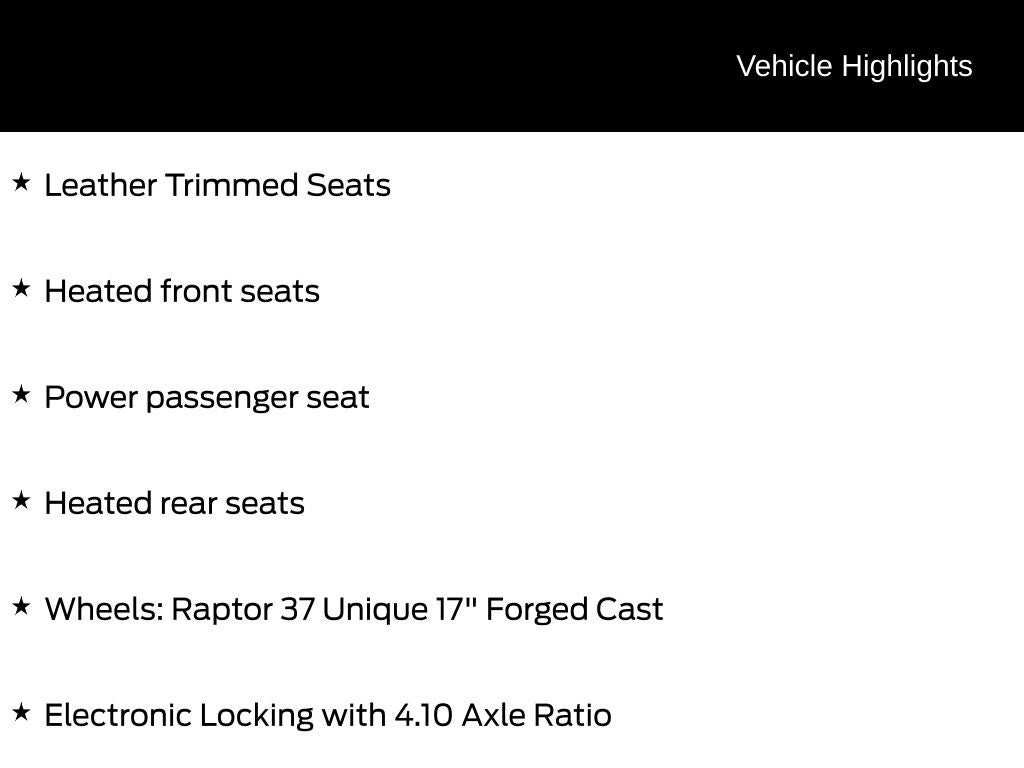
Task: Click the Vehicle Highlights title
Action: tap(854, 66)
